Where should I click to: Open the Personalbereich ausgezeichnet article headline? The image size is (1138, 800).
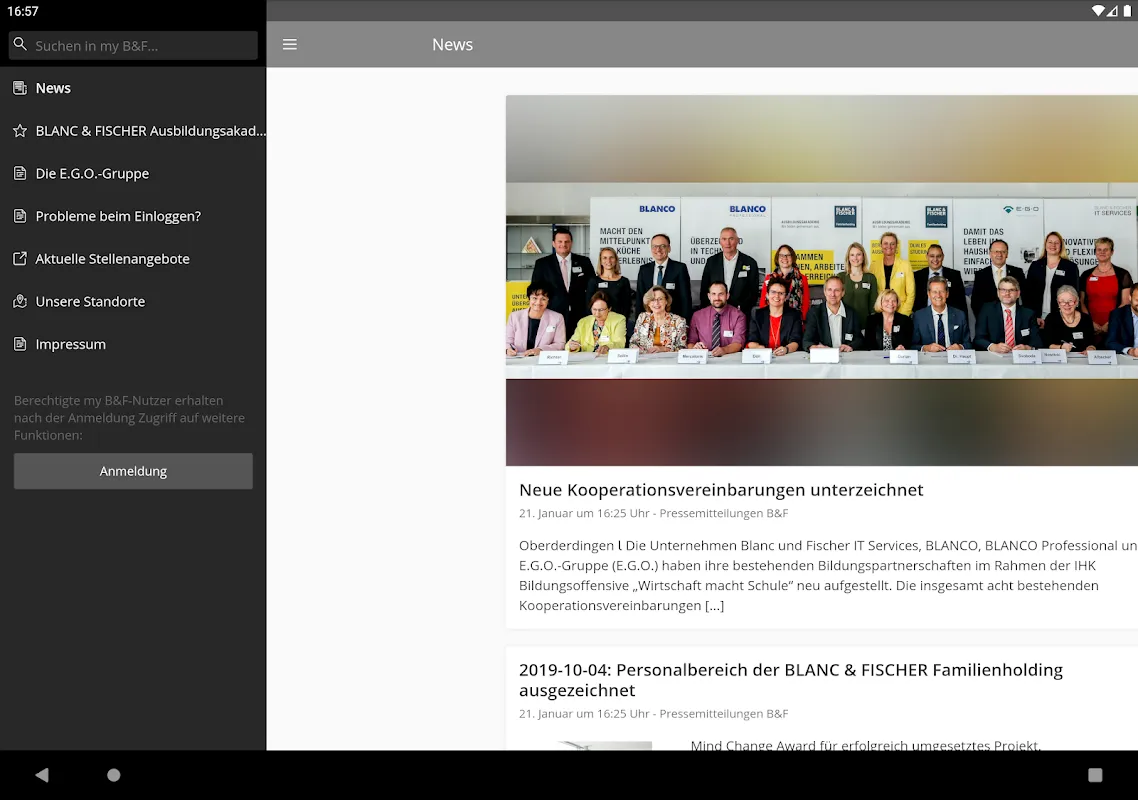[790, 680]
